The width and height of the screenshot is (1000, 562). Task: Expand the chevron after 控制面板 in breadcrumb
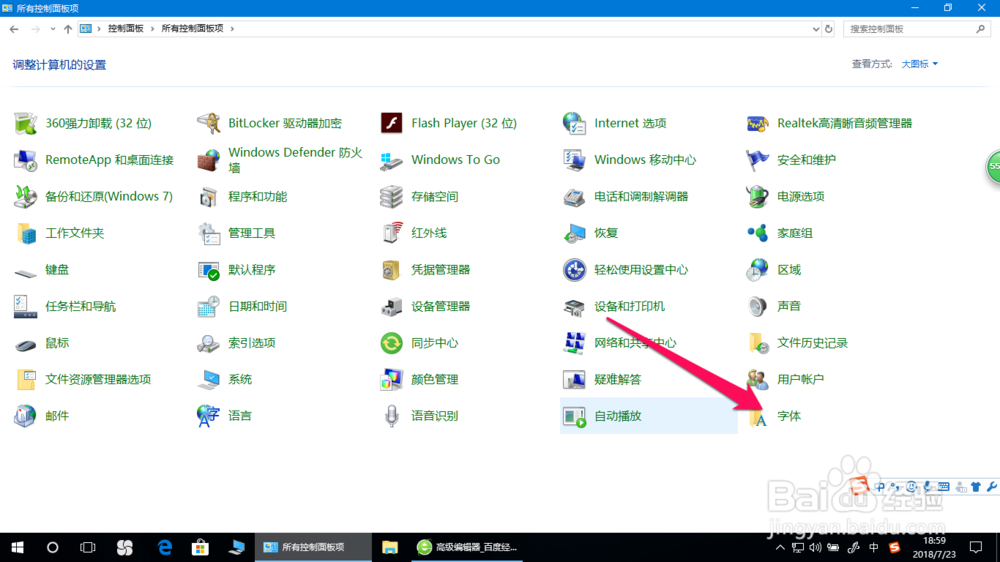pyautogui.click(x=152, y=29)
